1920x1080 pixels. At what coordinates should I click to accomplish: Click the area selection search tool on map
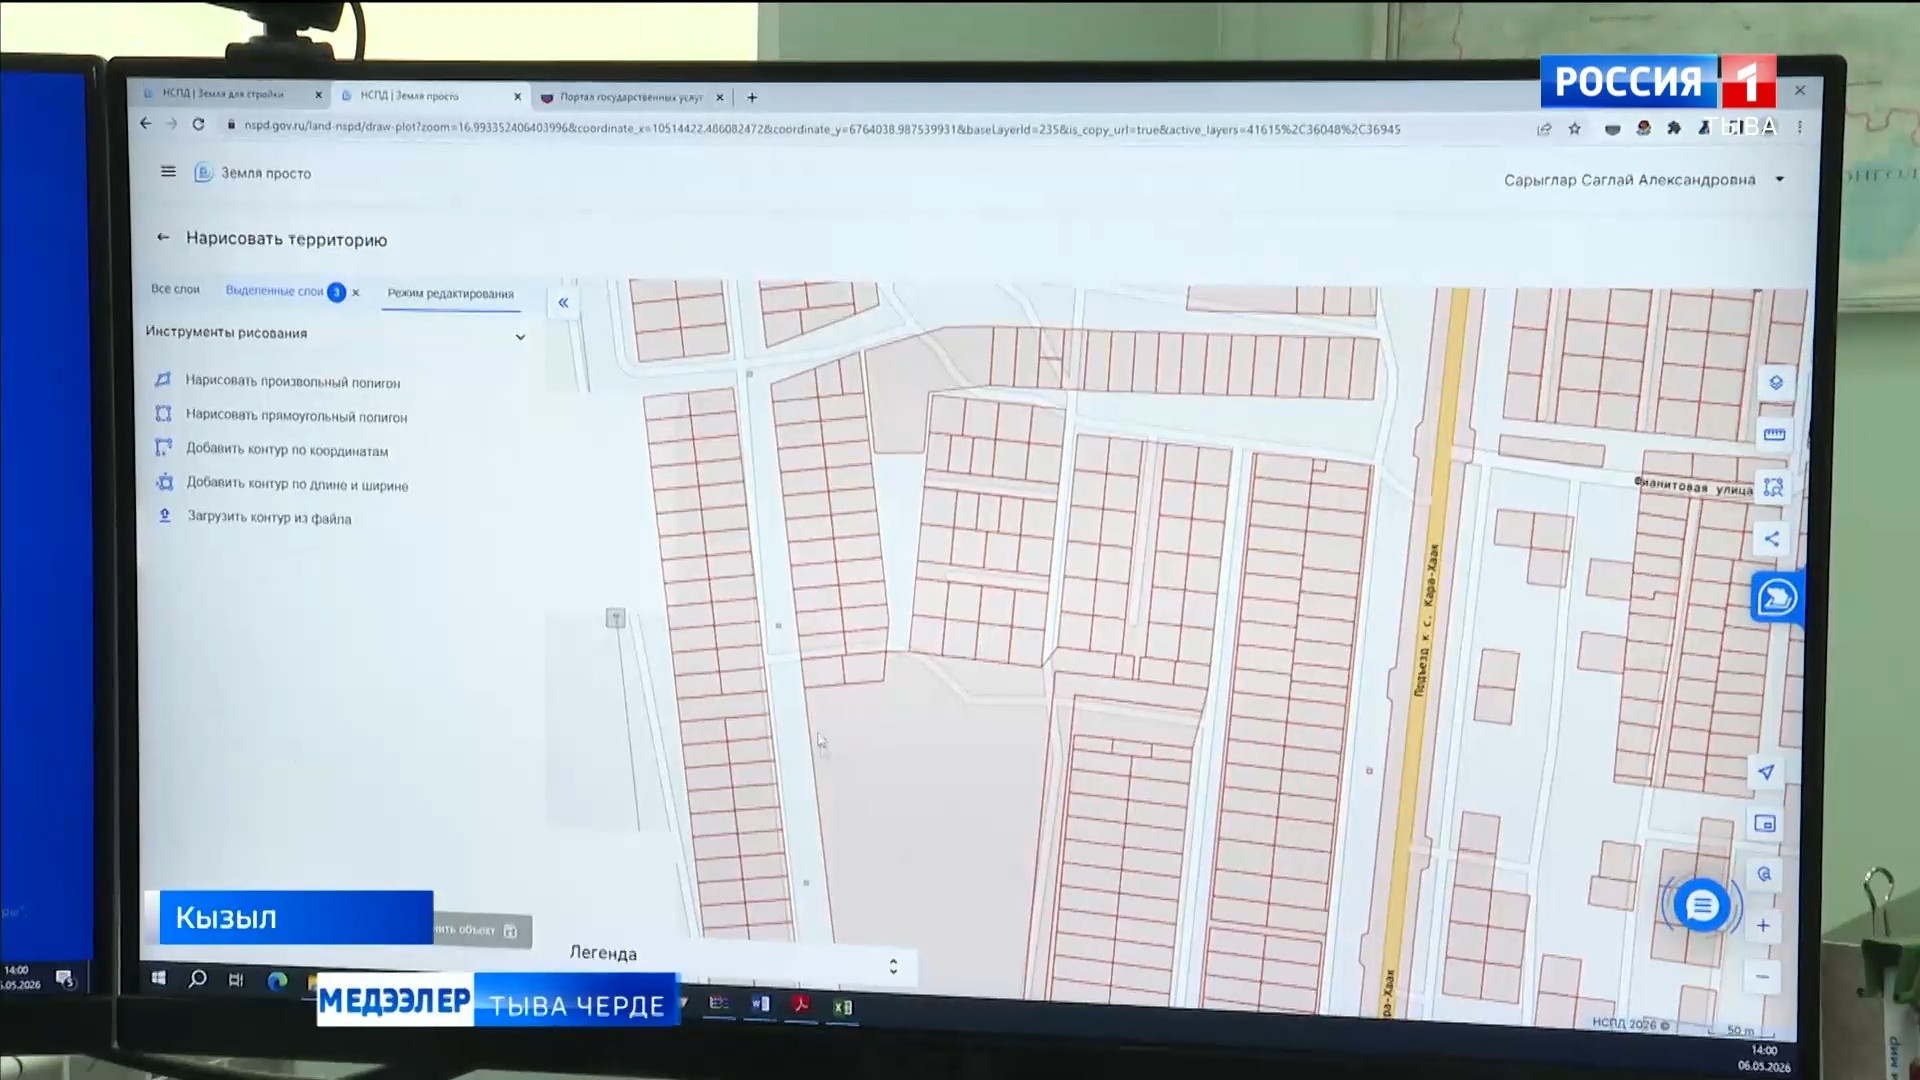point(1774,488)
